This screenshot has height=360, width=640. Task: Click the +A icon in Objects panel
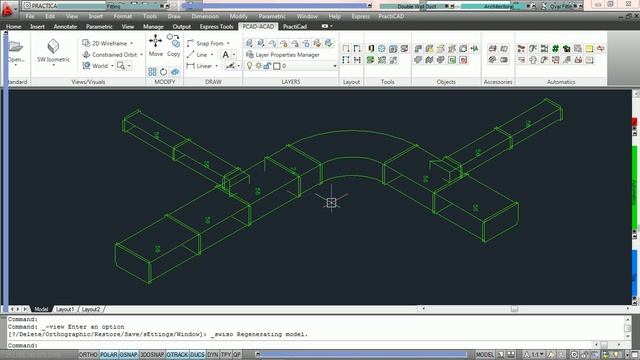tap(474, 49)
